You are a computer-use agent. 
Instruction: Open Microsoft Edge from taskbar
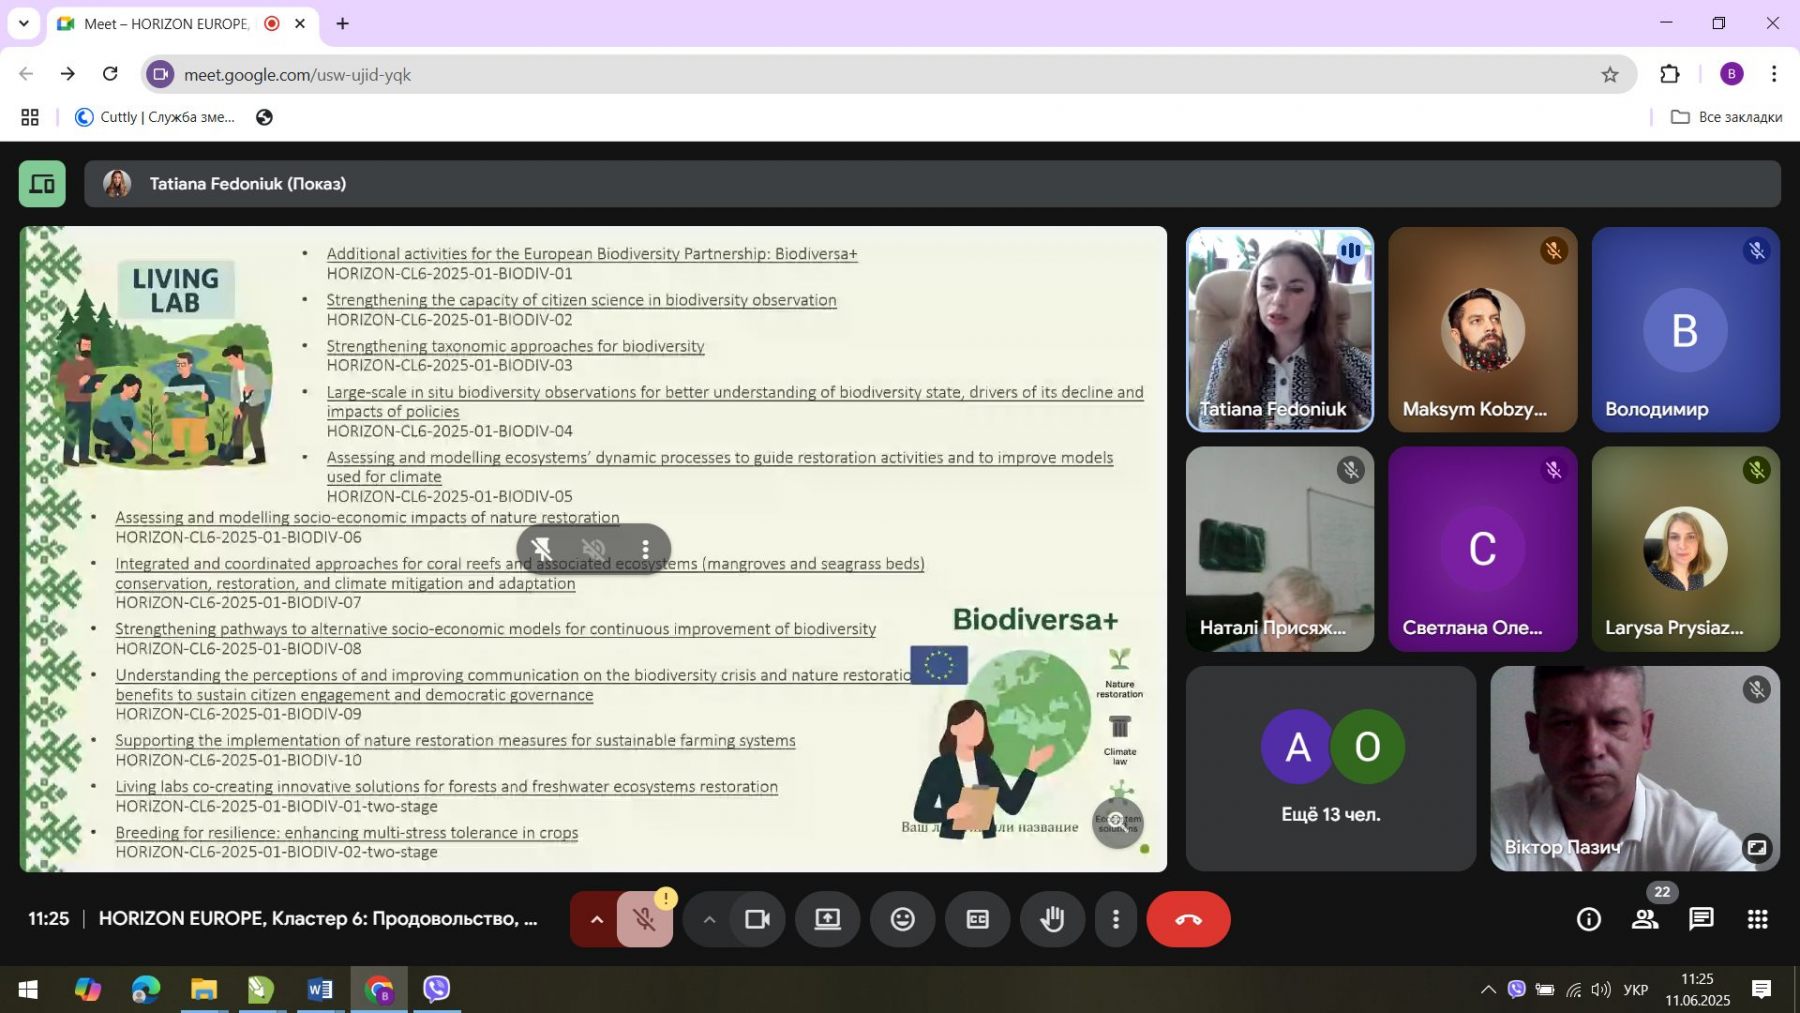click(x=146, y=990)
